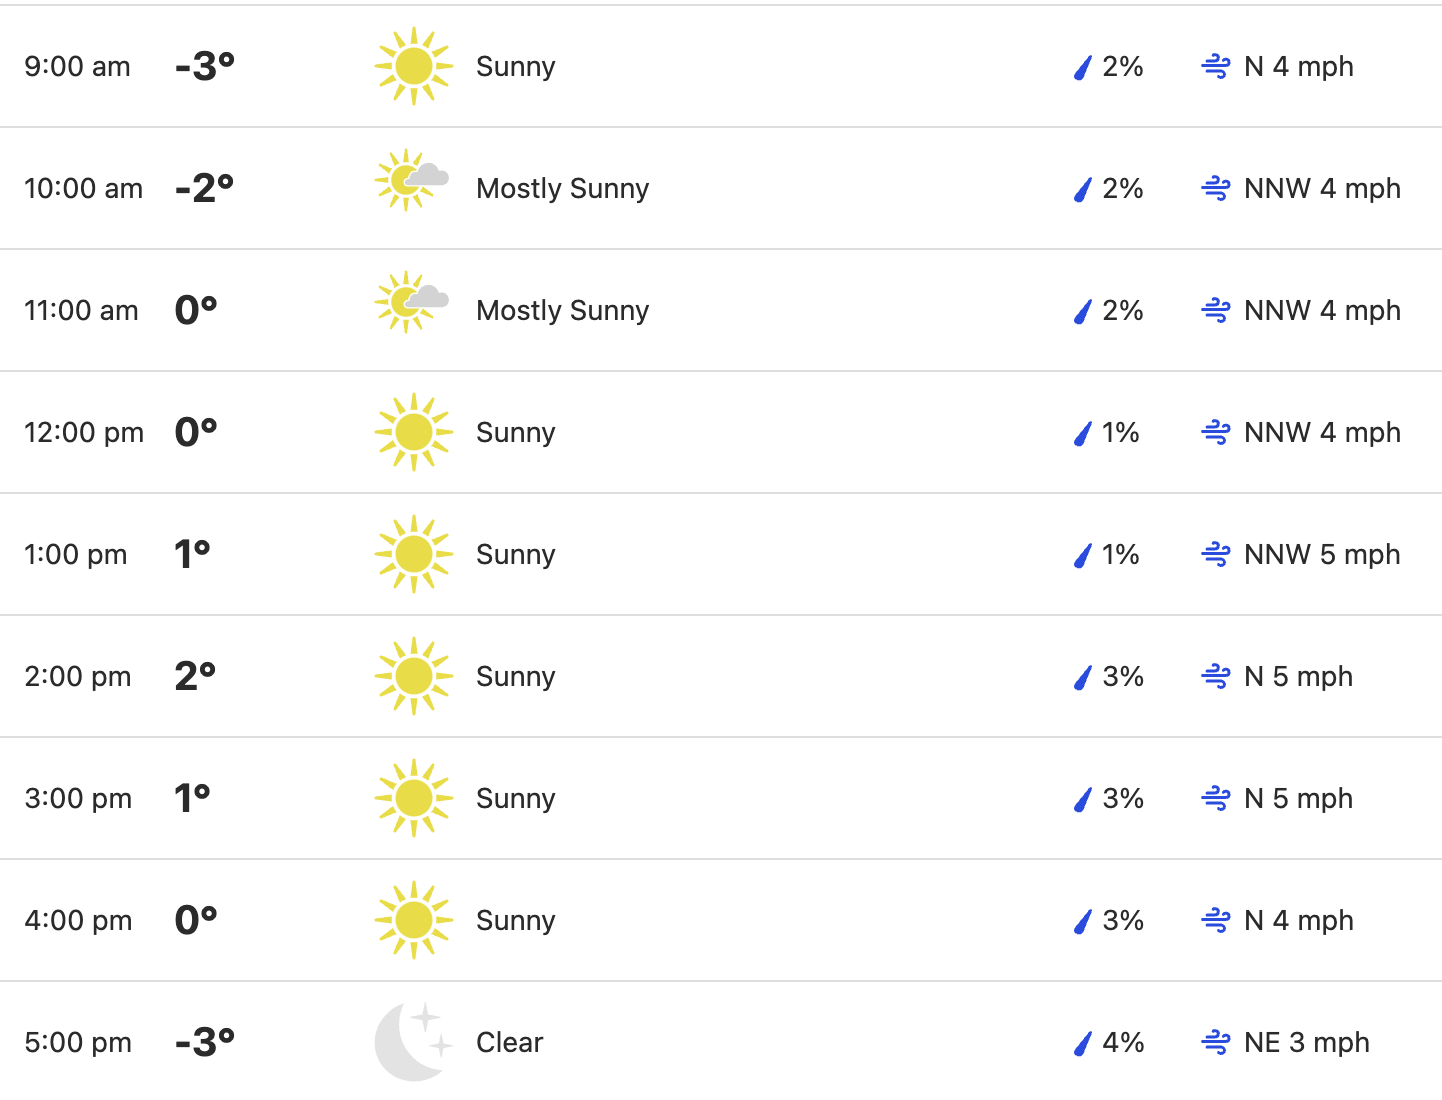Viewport: 1442px width, 1100px height.
Task: Select the 1:00 pm hourly forecast row
Action: click(721, 554)
